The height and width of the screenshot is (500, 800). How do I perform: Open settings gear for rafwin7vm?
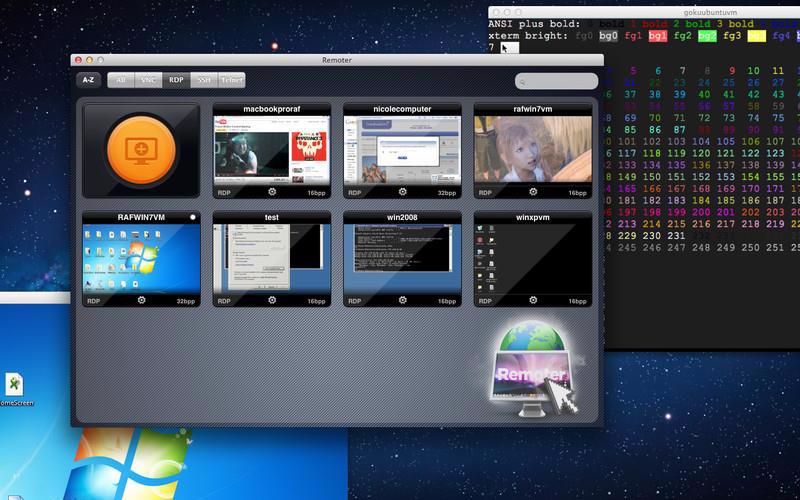pyautogui.click(x=533, y=192)
